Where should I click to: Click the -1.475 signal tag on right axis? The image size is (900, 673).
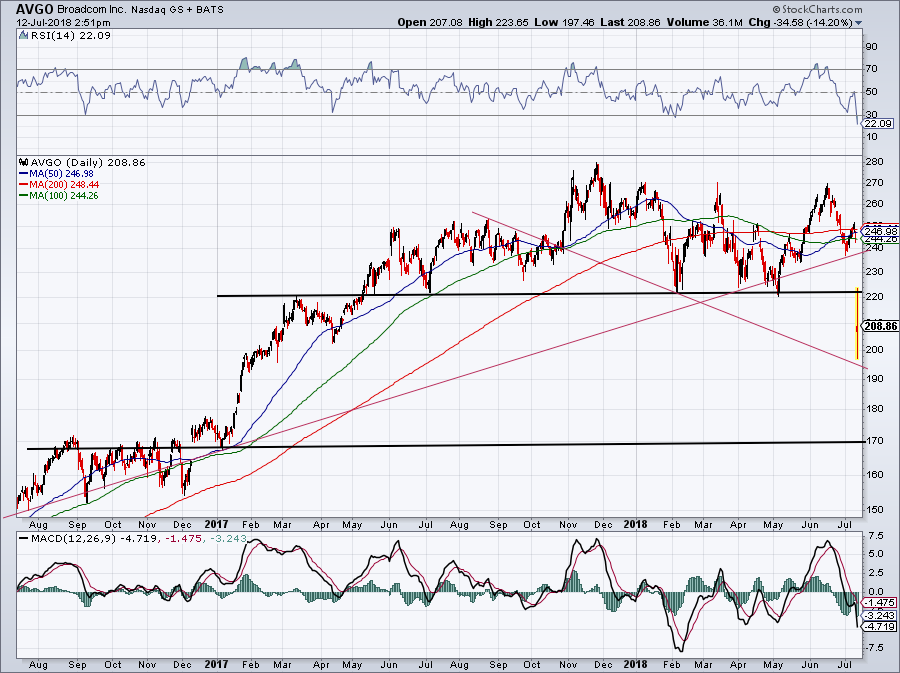(x=880, y=602)
